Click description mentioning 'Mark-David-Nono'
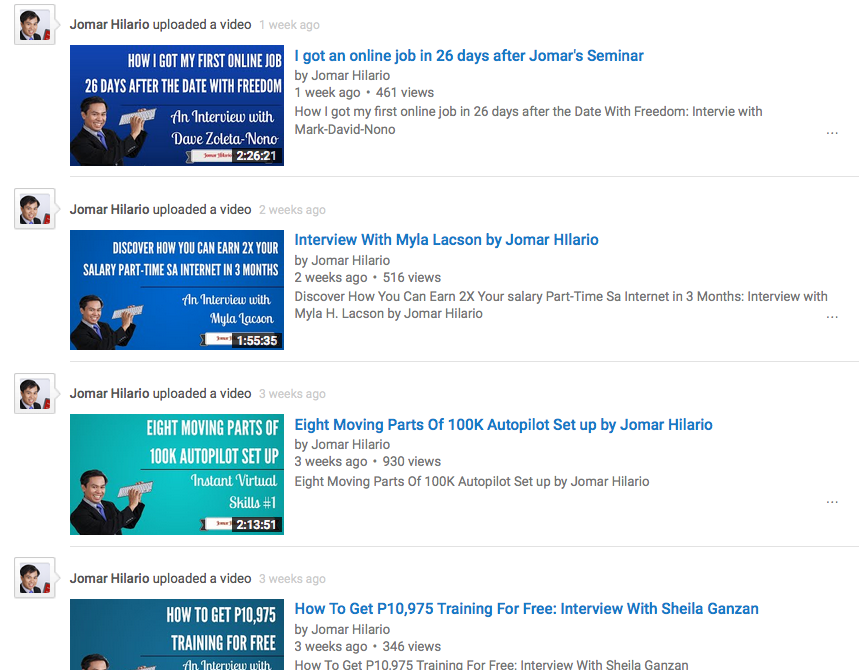This screenshot has height=670, width=859. click(x=529, y=121)
